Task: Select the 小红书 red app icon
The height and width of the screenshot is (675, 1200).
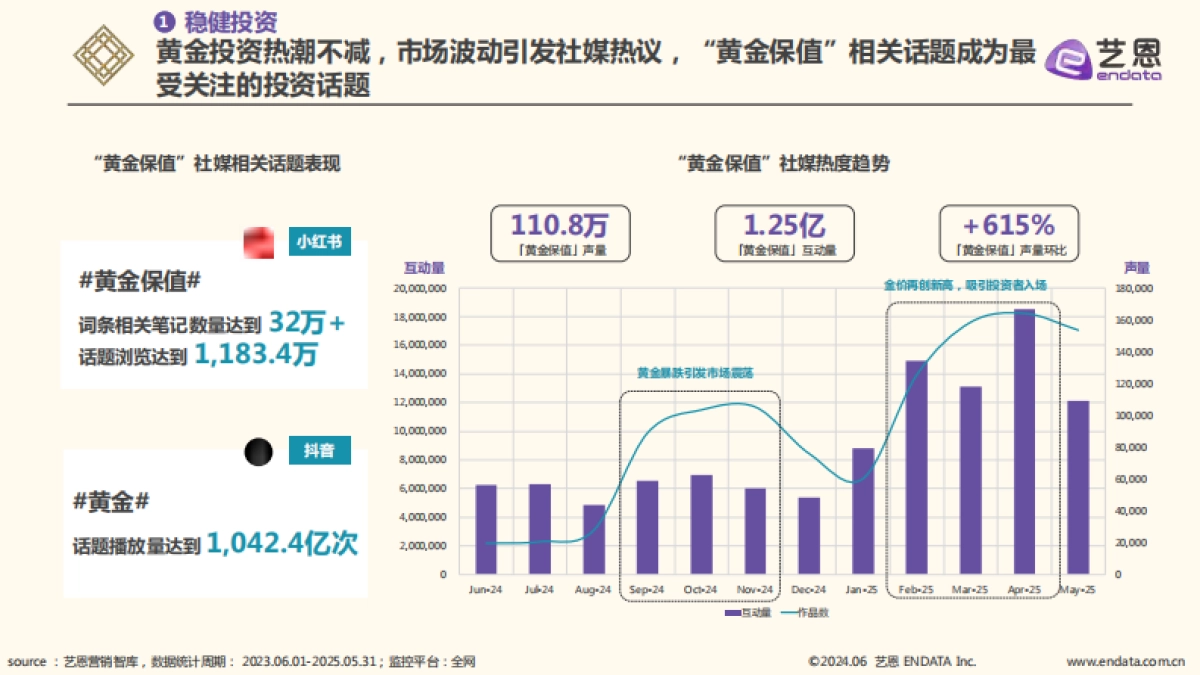Action: (259, 243)
